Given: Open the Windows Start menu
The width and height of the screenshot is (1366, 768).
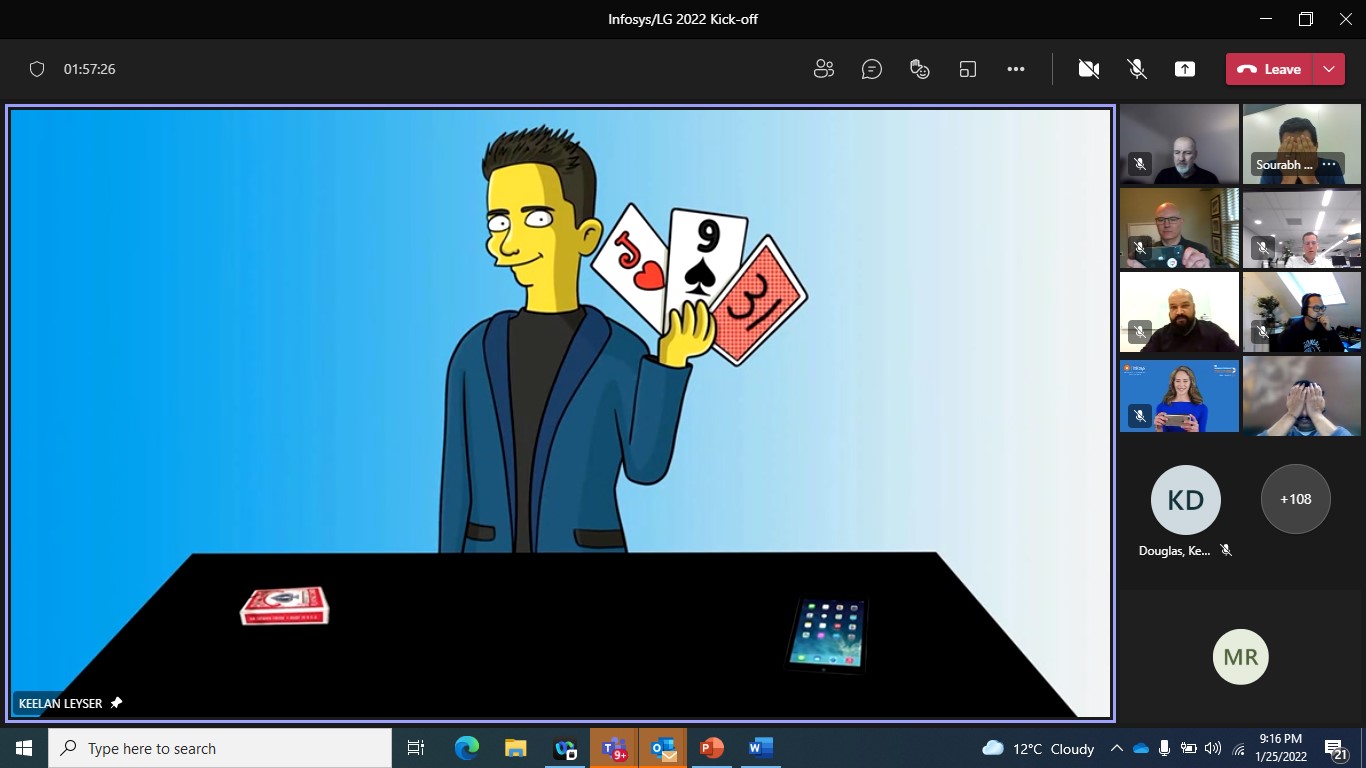Looking at the screenshot, I should pos(24,748).
